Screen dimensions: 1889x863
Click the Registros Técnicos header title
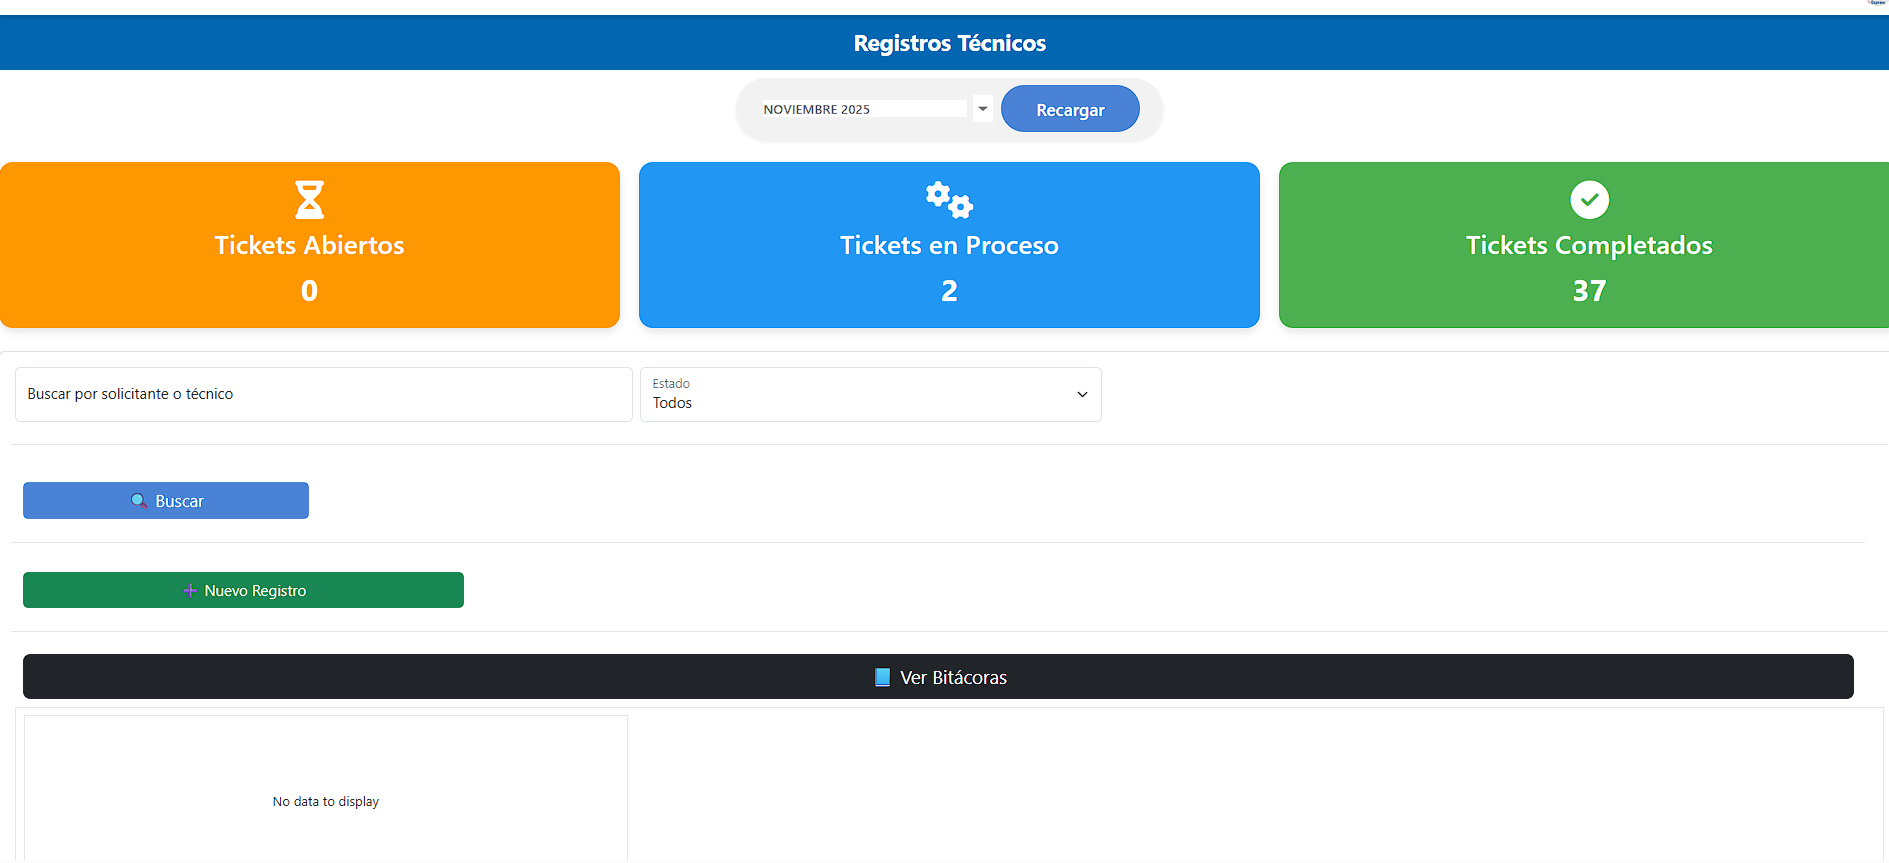pos(950,43)
